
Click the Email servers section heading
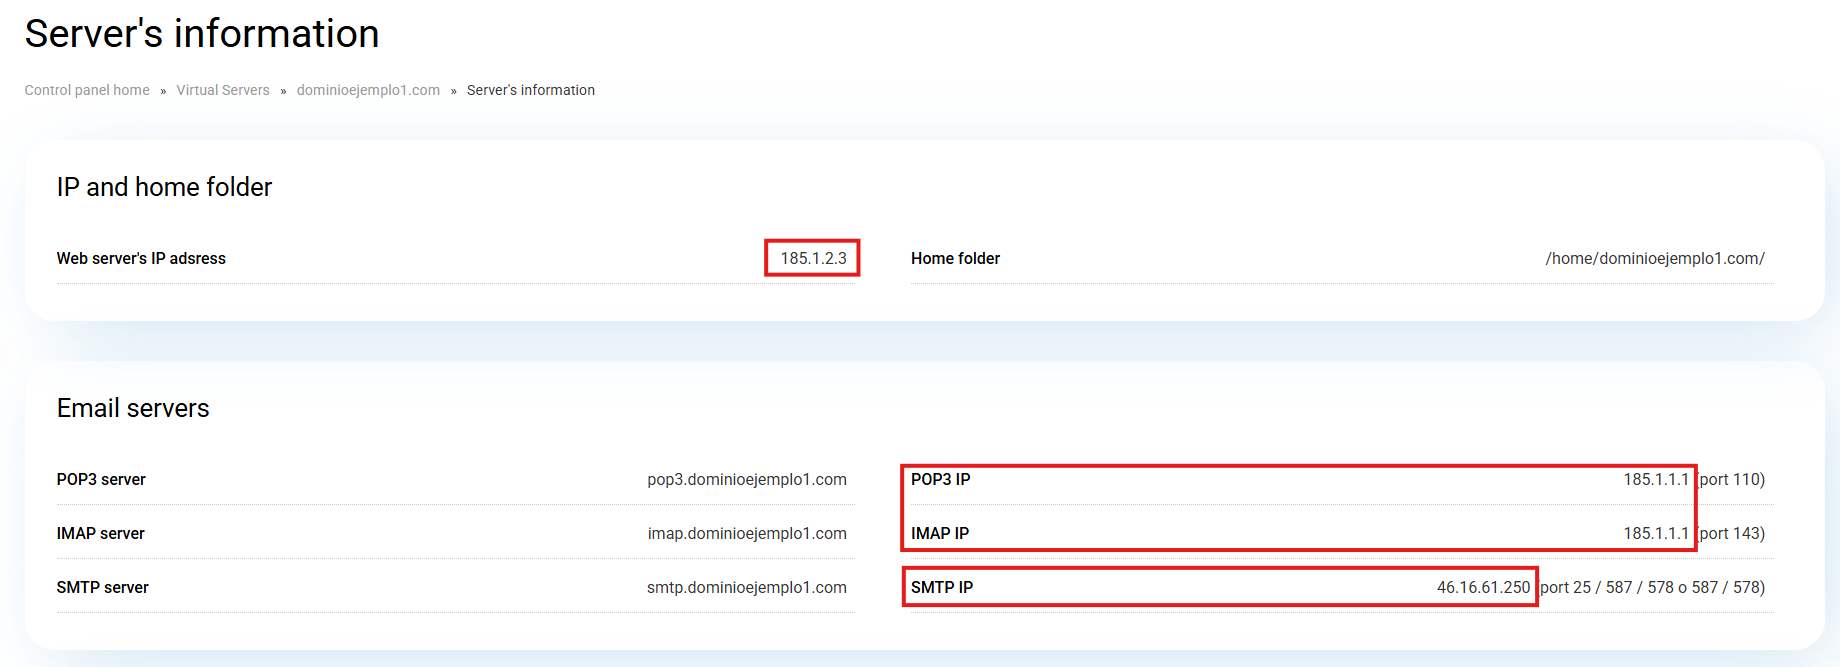tap(133, 408)
